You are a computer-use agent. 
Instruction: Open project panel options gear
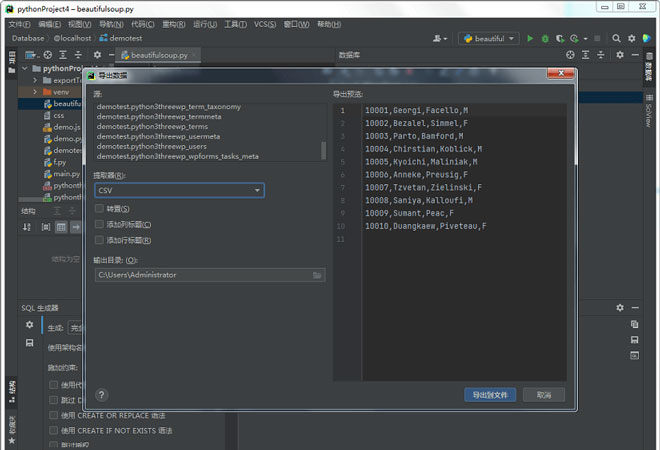tap(97, 55)
